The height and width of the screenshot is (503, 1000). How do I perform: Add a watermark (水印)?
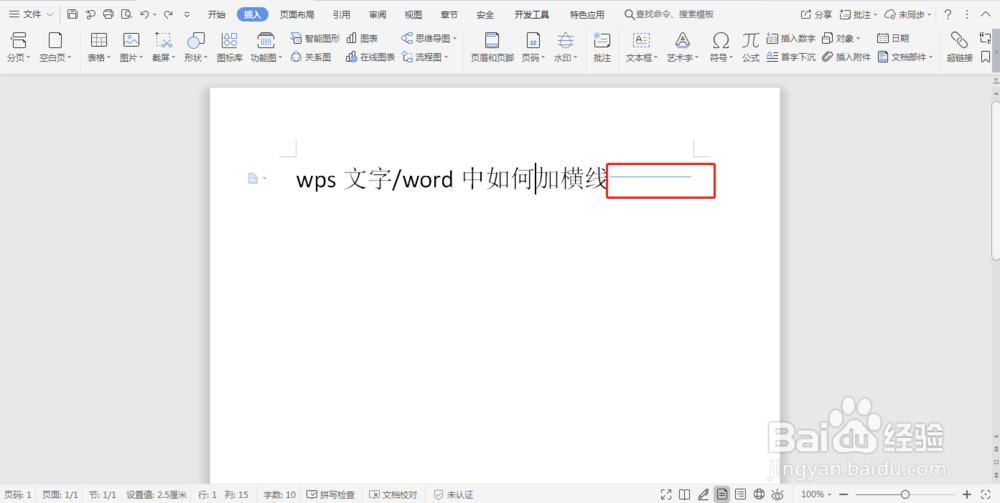click(565, 48)
